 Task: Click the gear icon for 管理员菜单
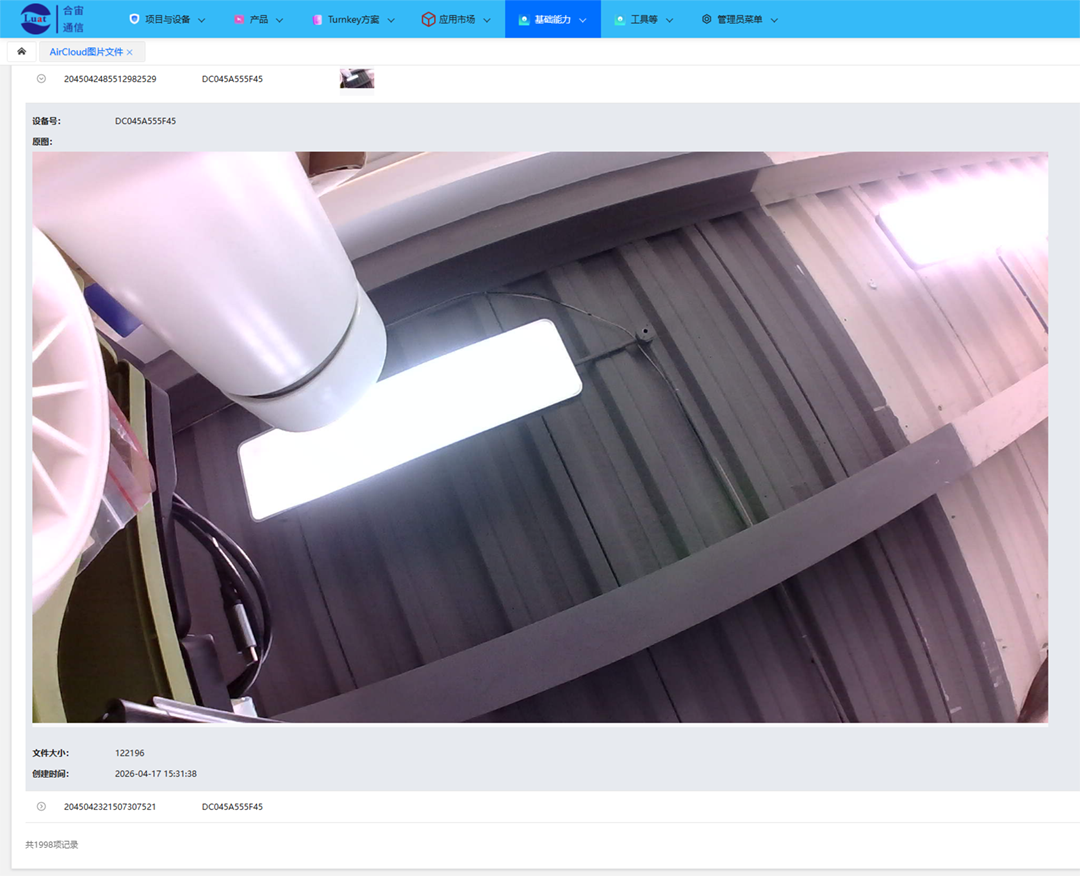point(706,19)
